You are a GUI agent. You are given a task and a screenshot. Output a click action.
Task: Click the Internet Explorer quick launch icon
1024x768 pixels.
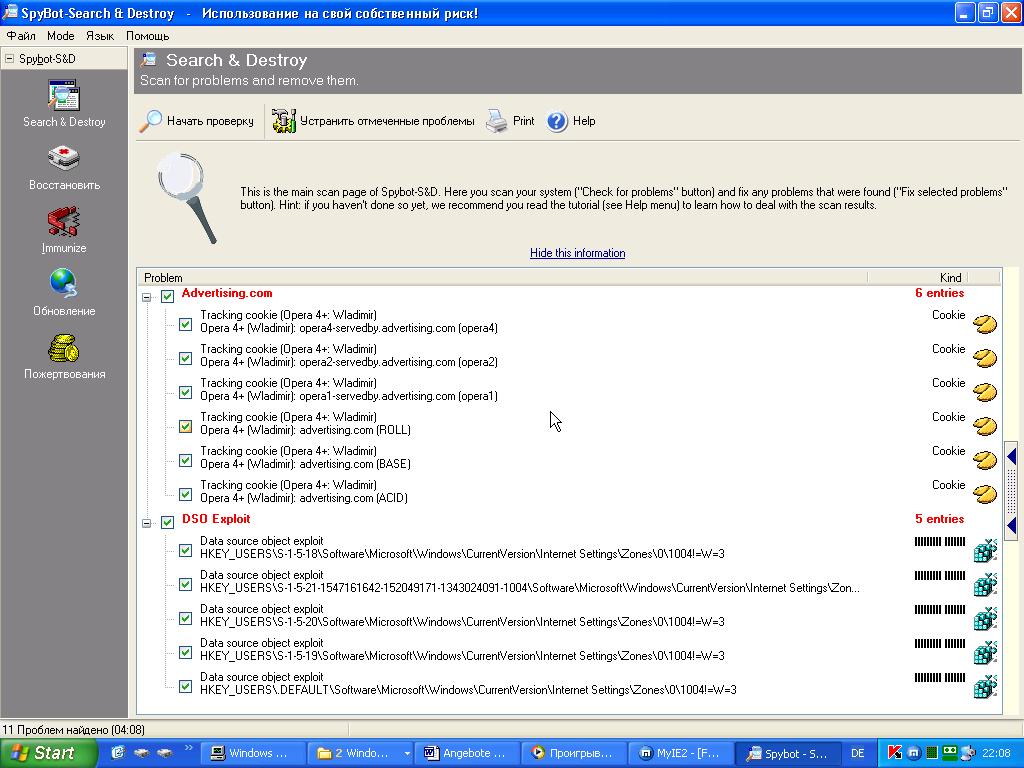click(118, 753)
